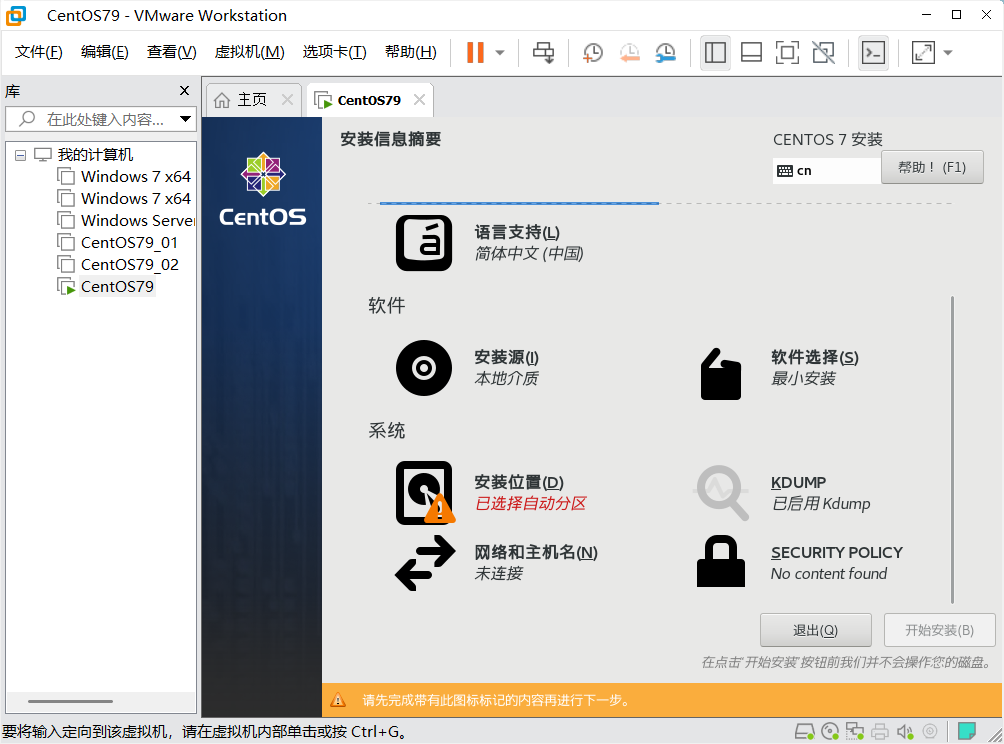Open the 选项卡(T) menu
The width and height of the screenshot is (1004, 744).
pos(334,52)
